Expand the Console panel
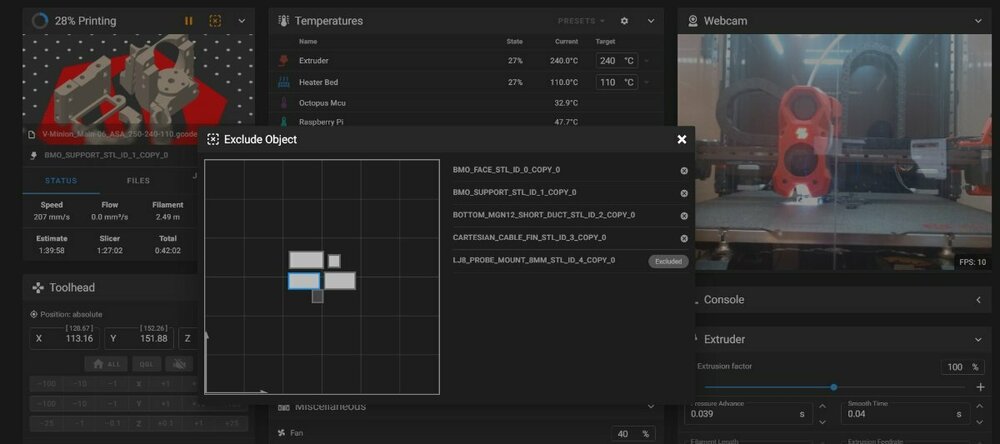The height and width of the screenshot is (444, 1000). (x=978, y=300)
